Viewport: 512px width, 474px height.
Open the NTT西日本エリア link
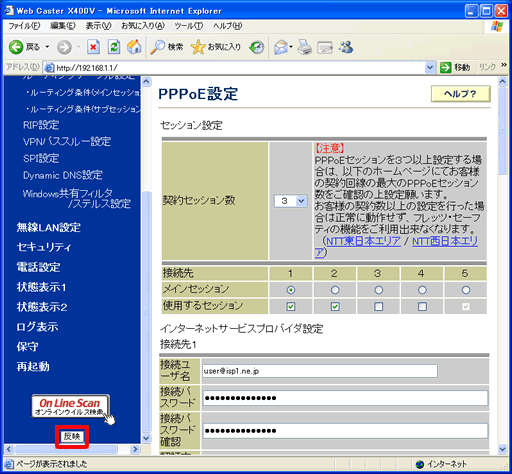click(x=445, y=241)
